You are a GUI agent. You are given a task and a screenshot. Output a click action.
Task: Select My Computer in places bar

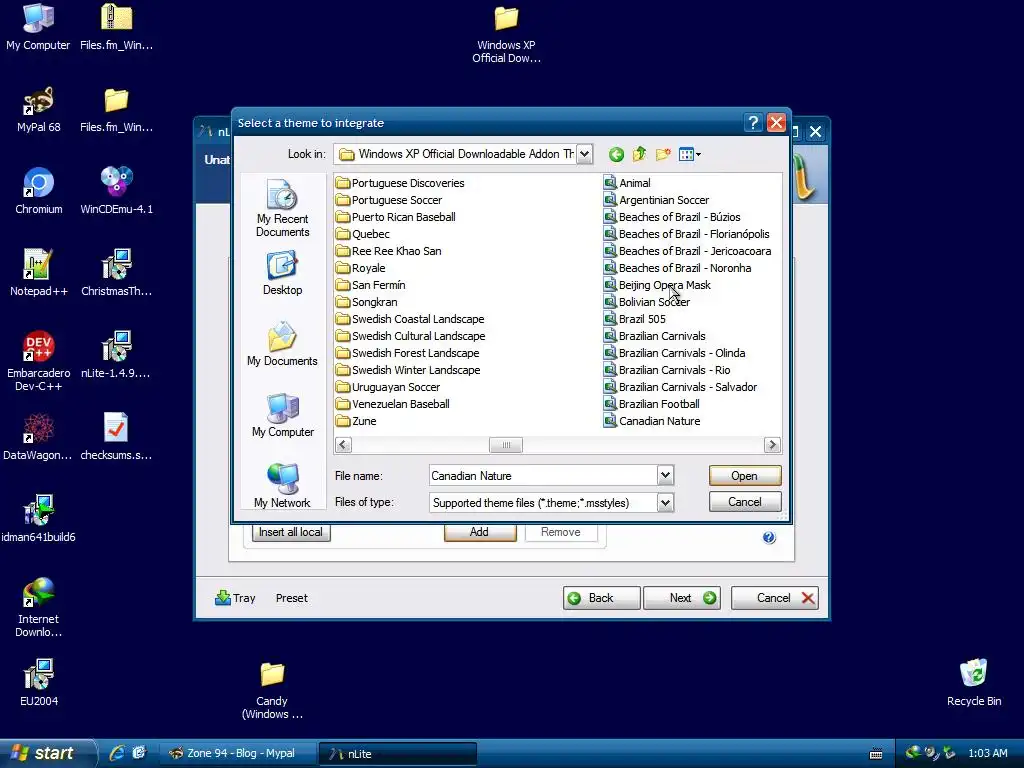[282, 415]
